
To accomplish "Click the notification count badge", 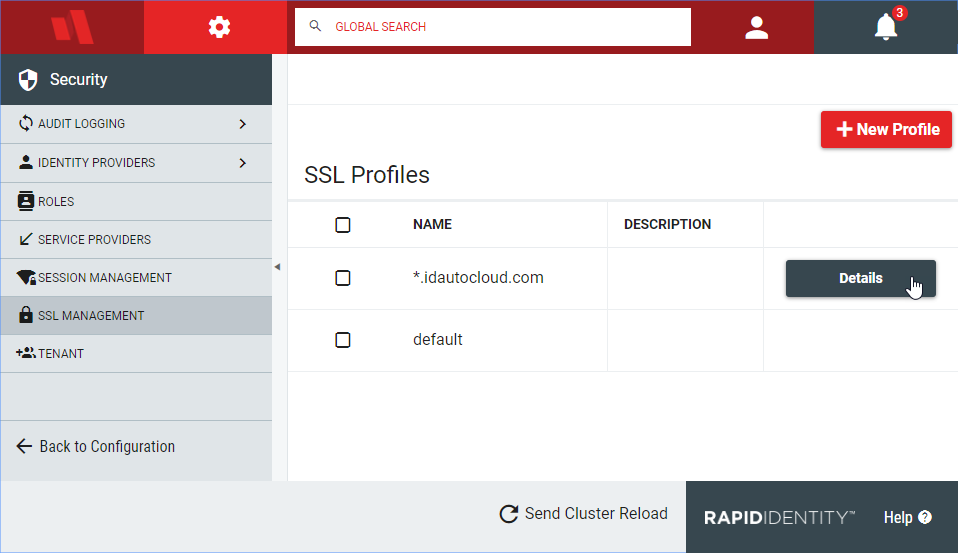I will [899, 13].
